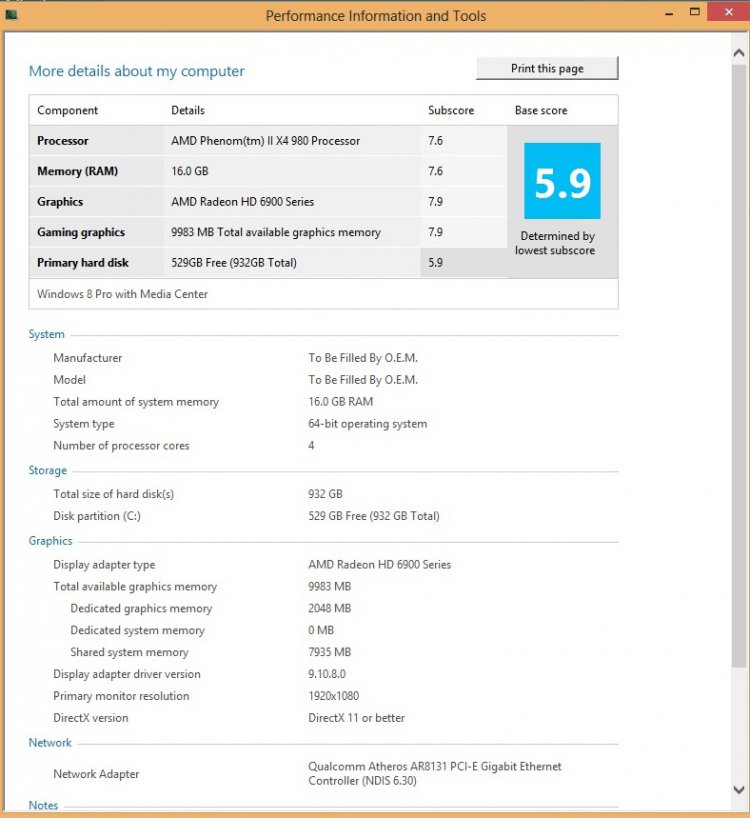Click the System section heading

[46, 334]
